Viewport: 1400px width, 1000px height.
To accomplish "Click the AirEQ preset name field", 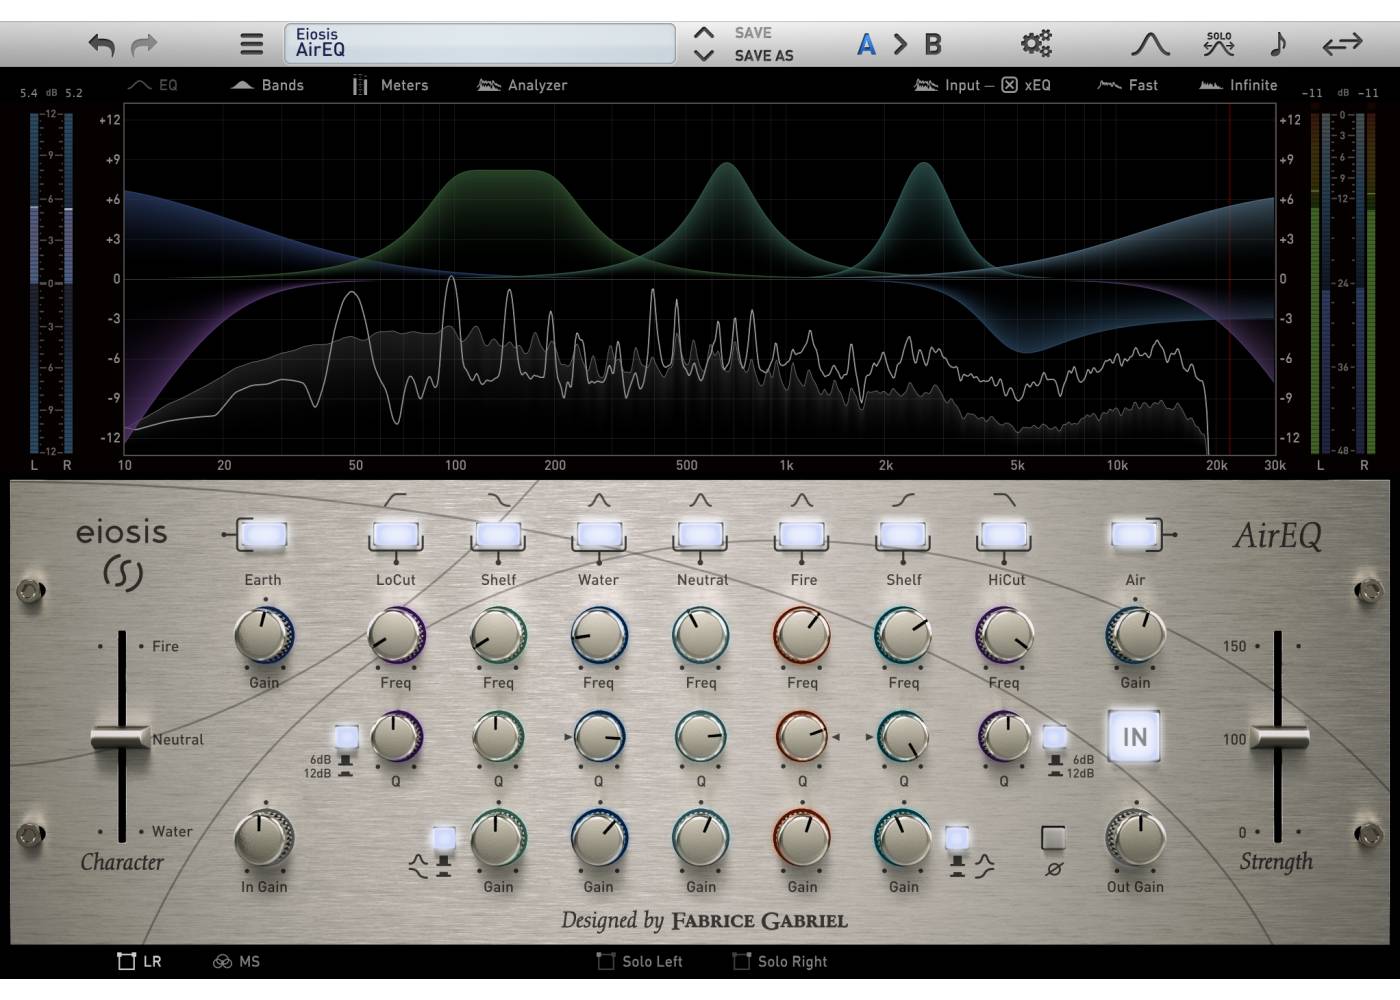I will (x=480, y=44).
